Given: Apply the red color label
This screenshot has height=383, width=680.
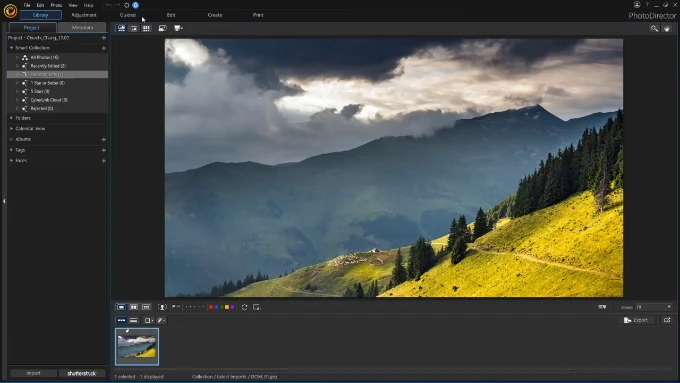Looking at the screenshot, I should pyautogui.click(x=211, y=307).
